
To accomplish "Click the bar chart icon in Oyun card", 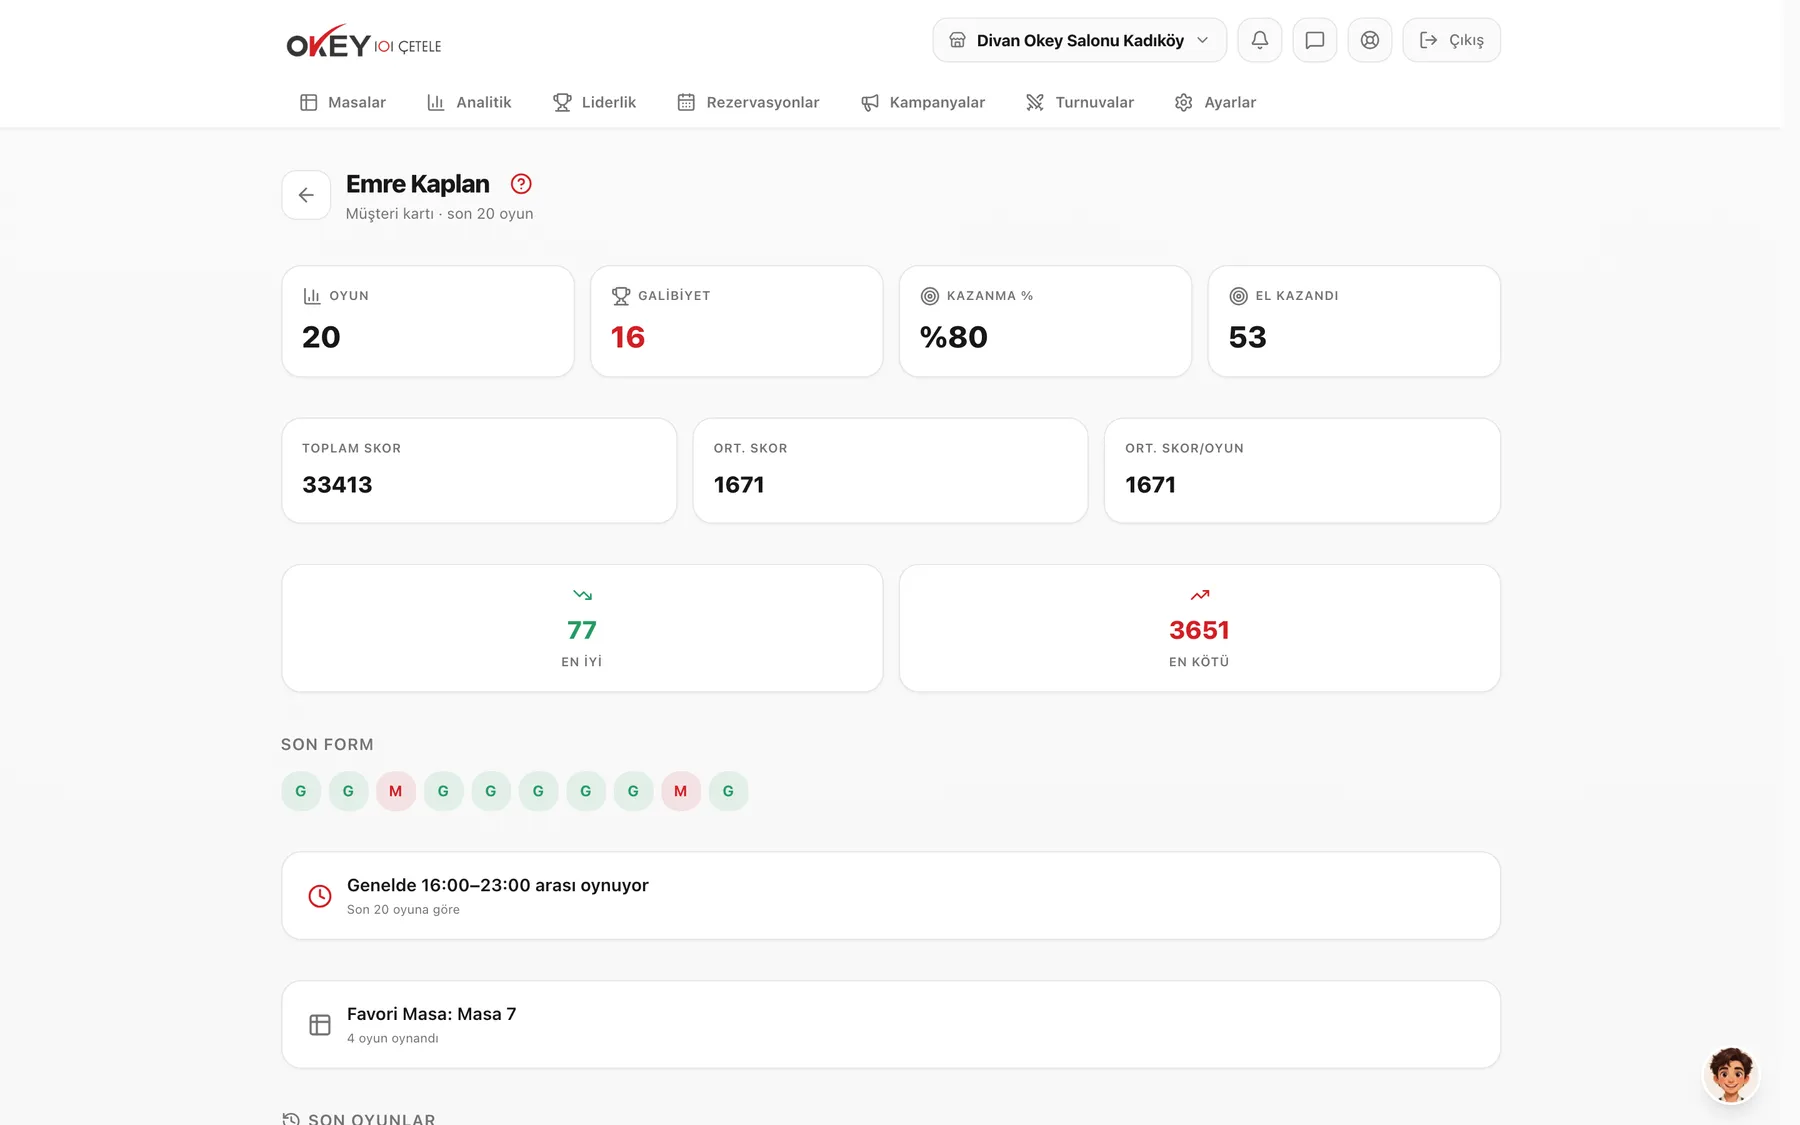I will coord(312,296).
